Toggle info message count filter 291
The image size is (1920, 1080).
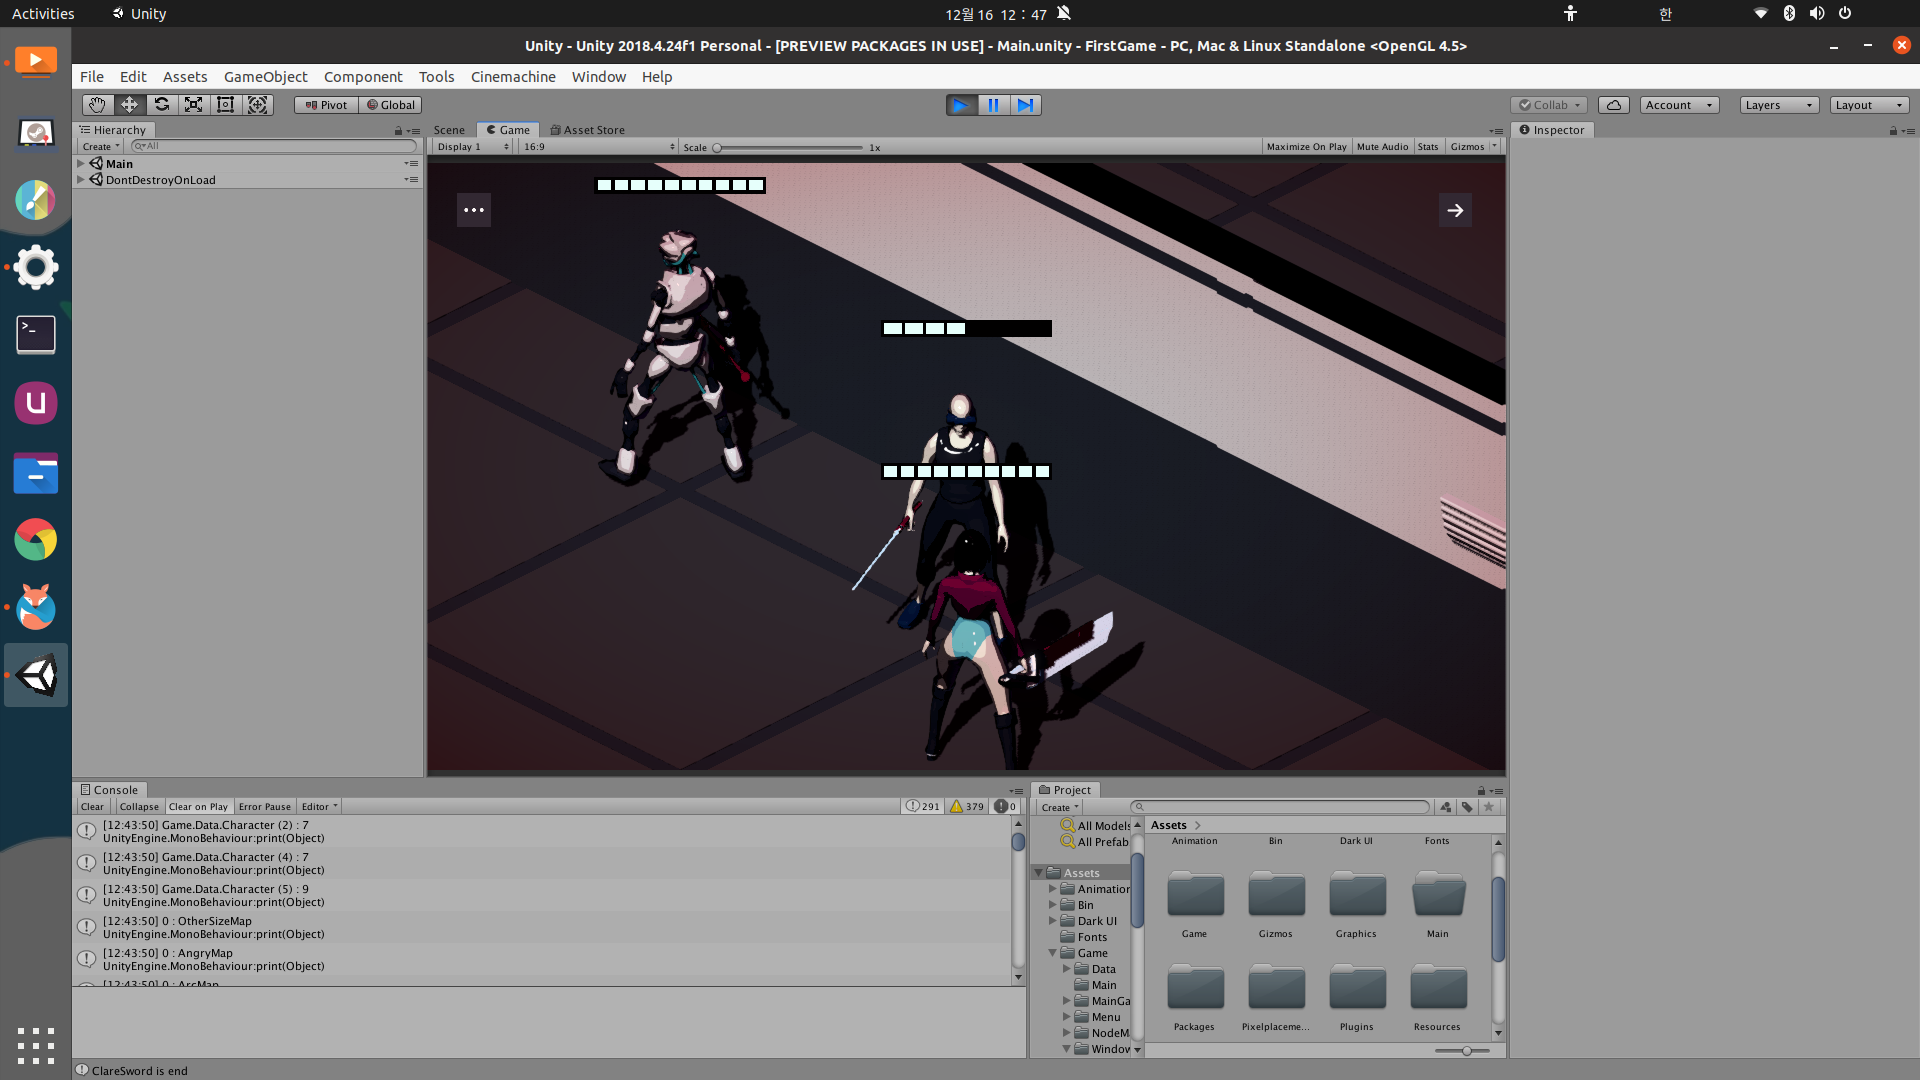pos(923,807)
